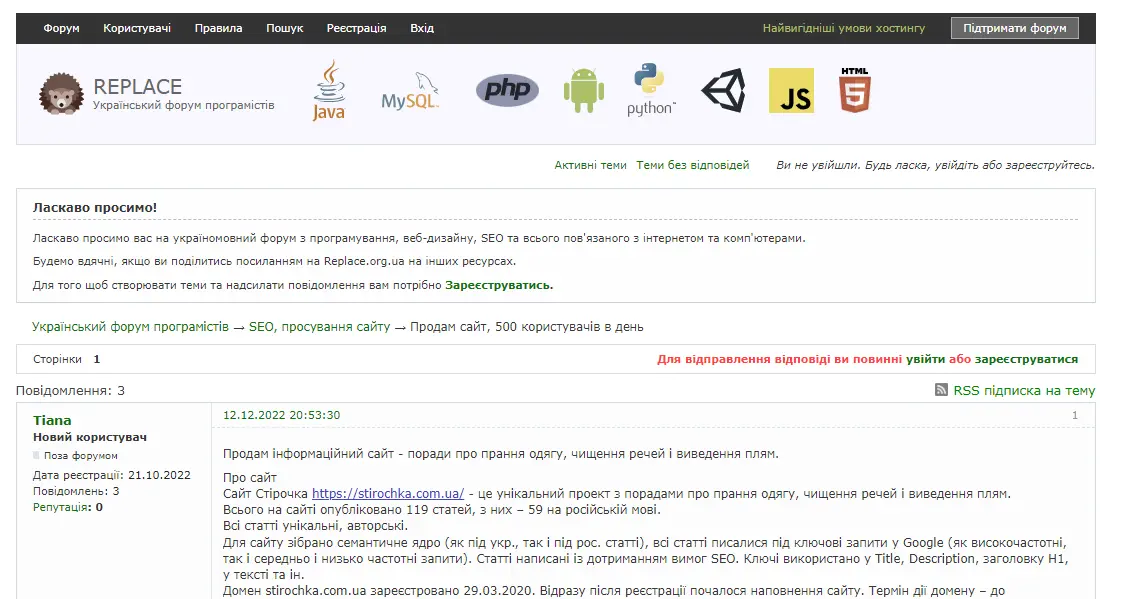Go to Користувачі in the navbar
Screen dimensions: 1122x599
(x=137, y=28)
